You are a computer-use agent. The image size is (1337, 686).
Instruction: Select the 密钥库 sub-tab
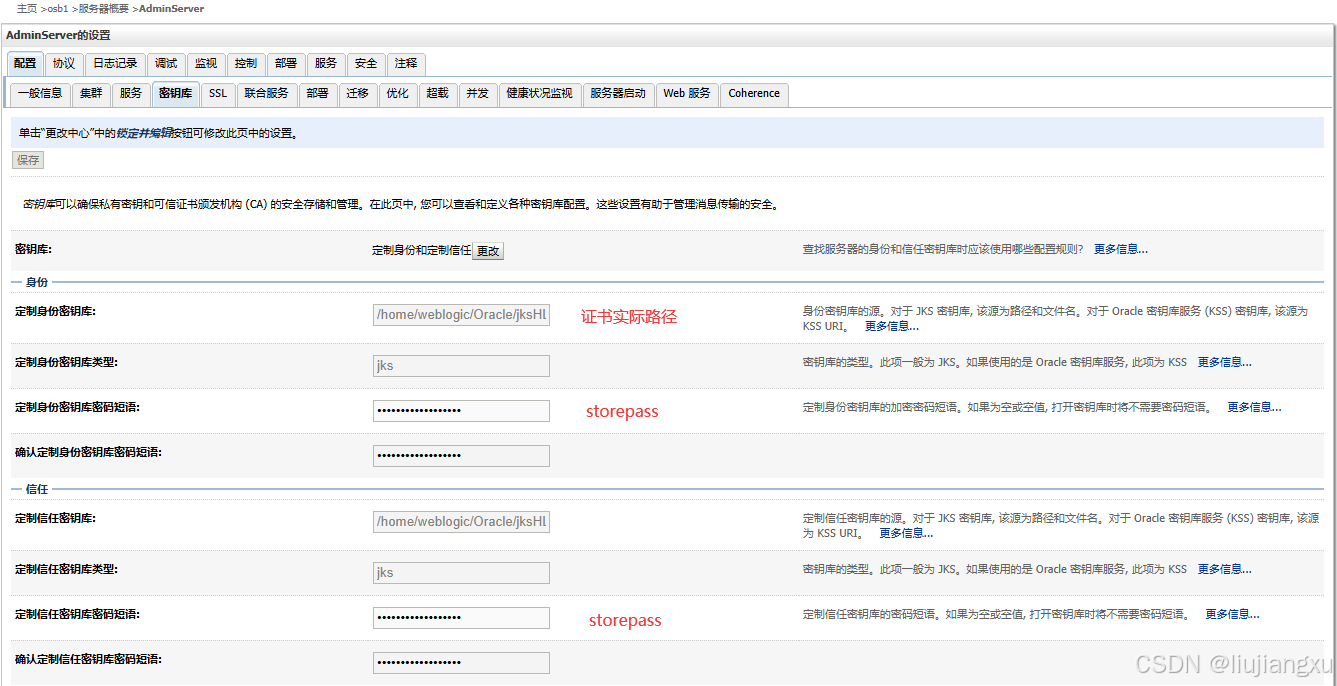[175, 94]
